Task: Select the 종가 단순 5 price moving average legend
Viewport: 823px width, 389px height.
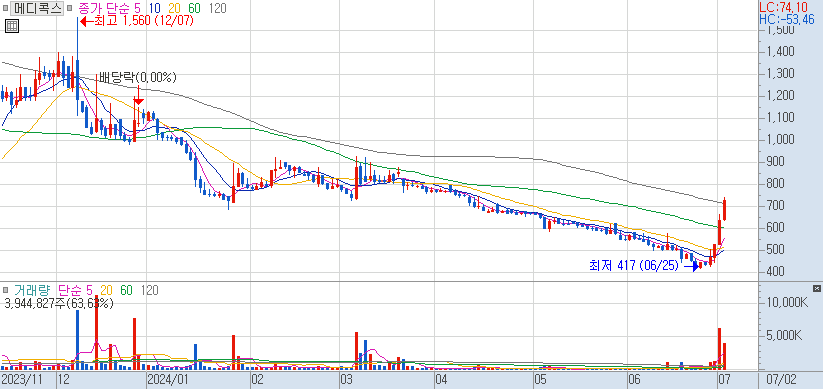Action: point(109,8)
